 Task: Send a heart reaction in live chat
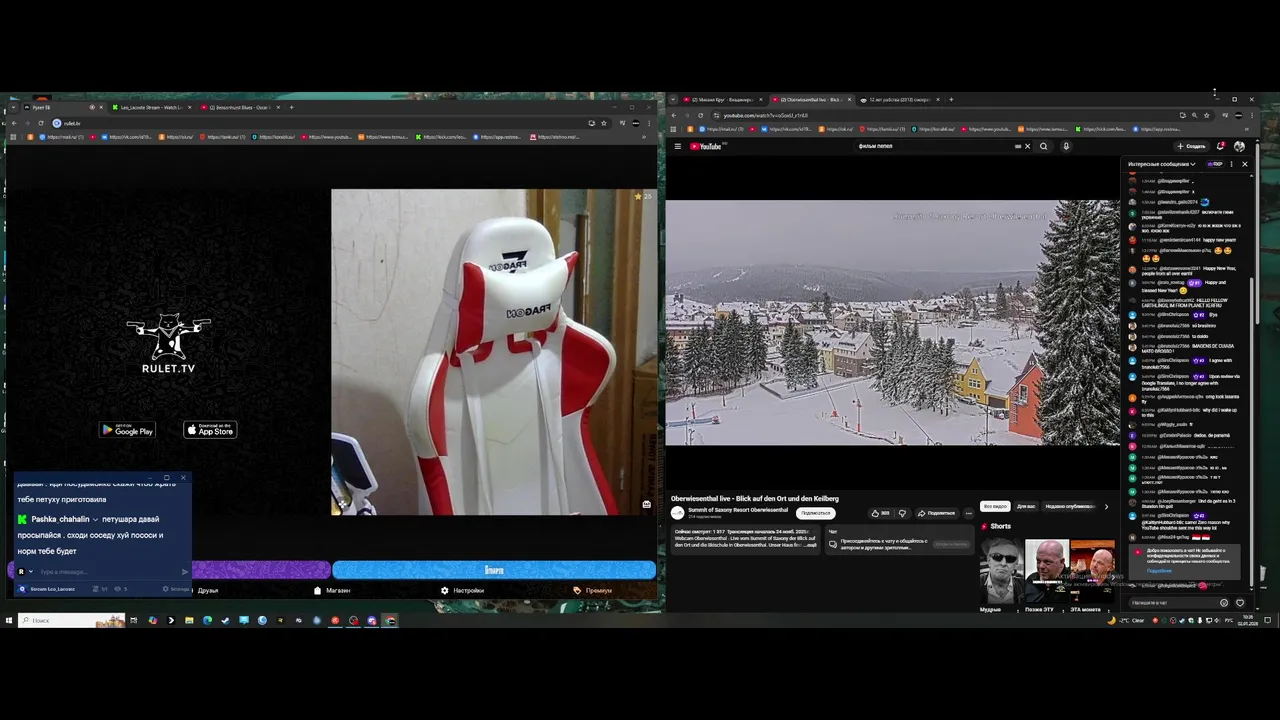pos(1240,603)
